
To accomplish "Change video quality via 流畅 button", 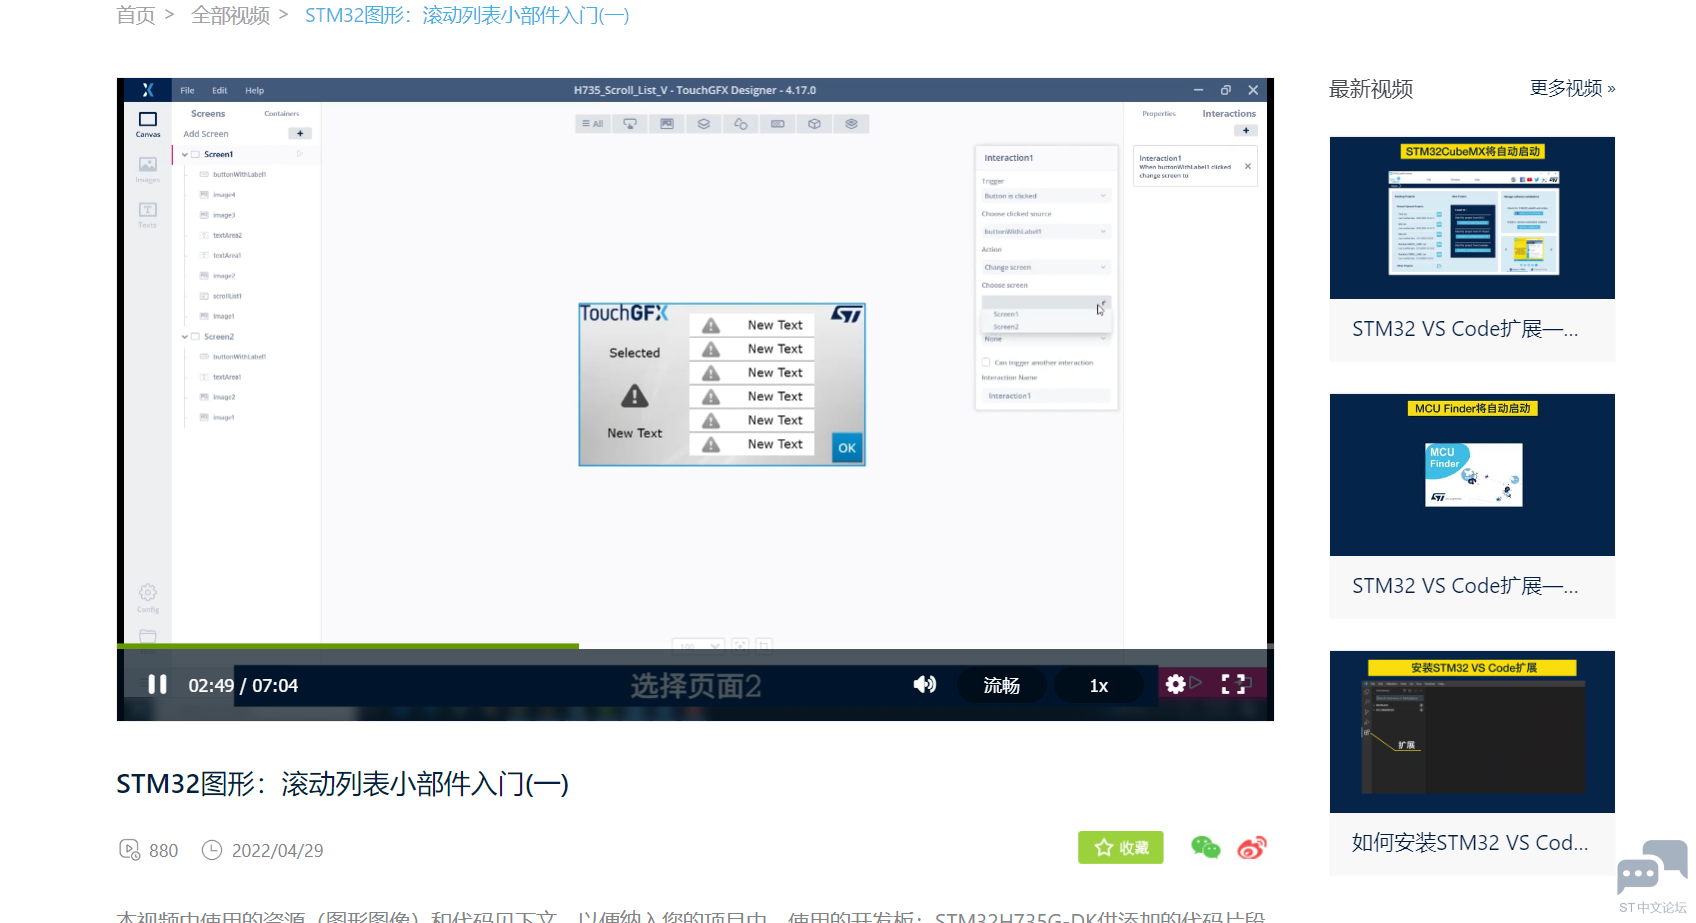I will click(1002, 685).
